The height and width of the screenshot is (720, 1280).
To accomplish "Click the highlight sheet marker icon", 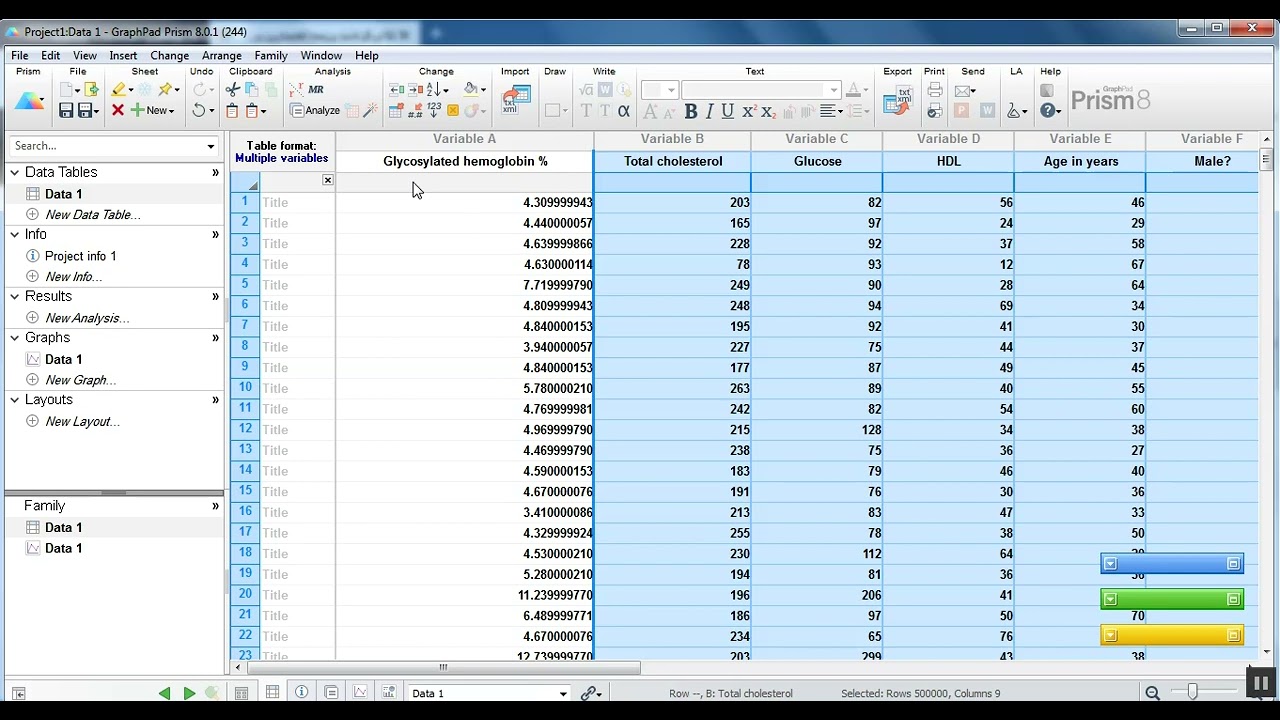I will 119,90.
